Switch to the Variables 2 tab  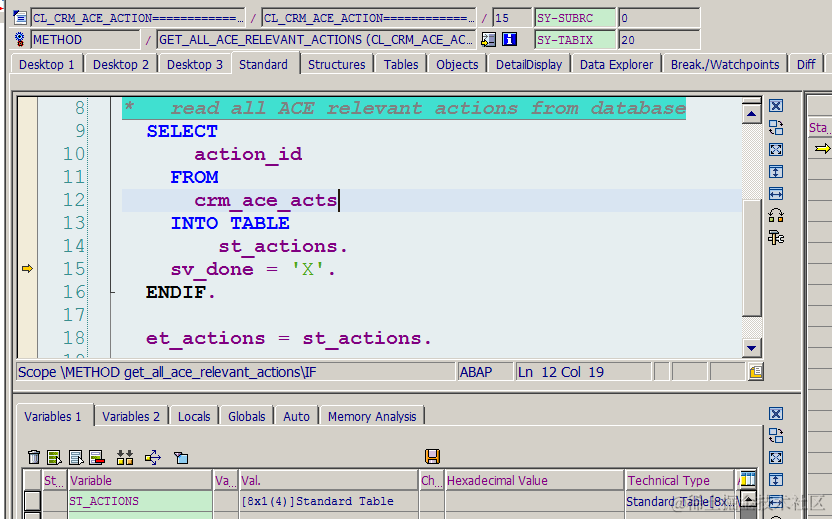click(x=131, y=417)
